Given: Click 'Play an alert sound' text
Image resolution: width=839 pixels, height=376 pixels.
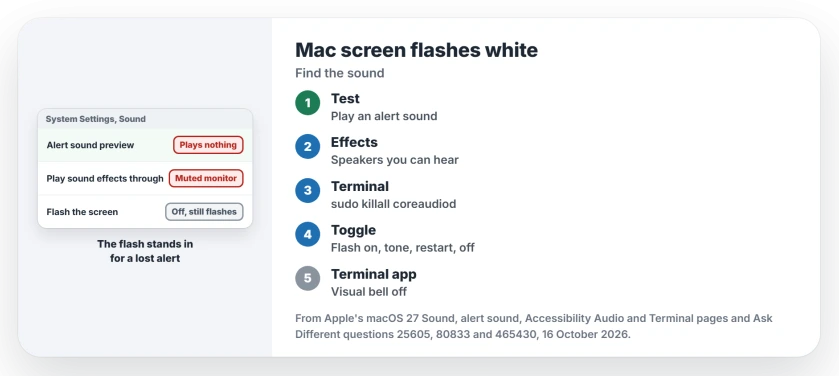Looking at the screenshot, I should click(x=384, y=116).
